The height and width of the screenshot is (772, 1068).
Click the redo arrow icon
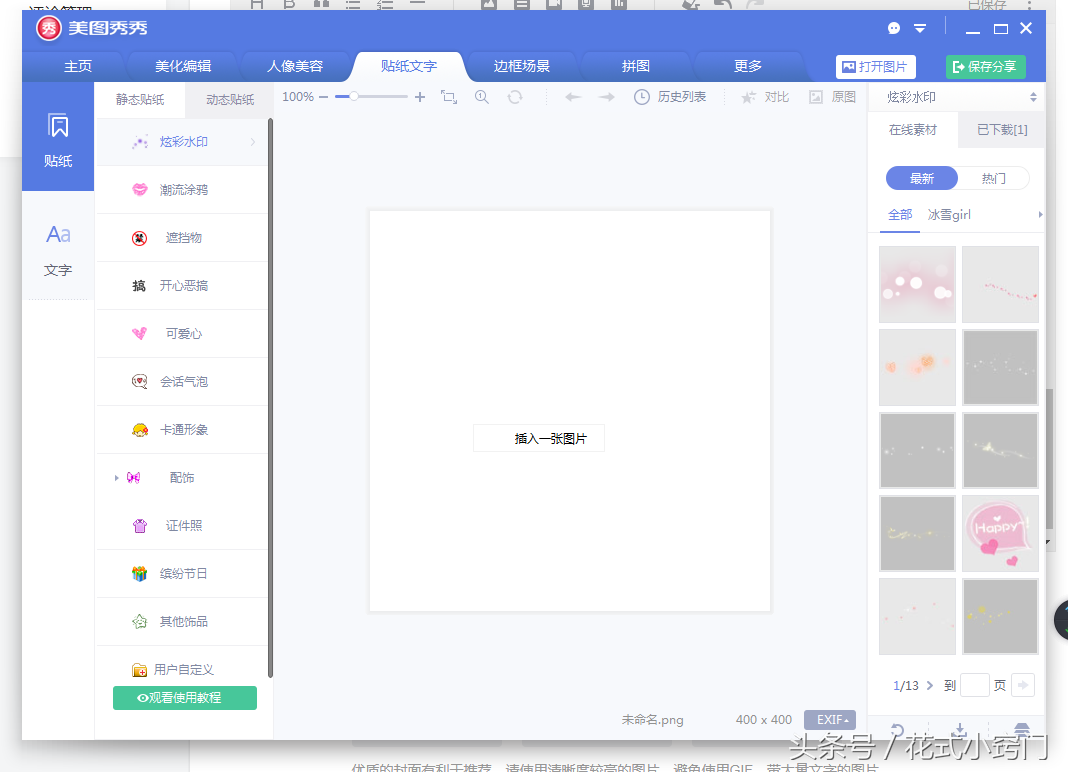click(606, 97)
